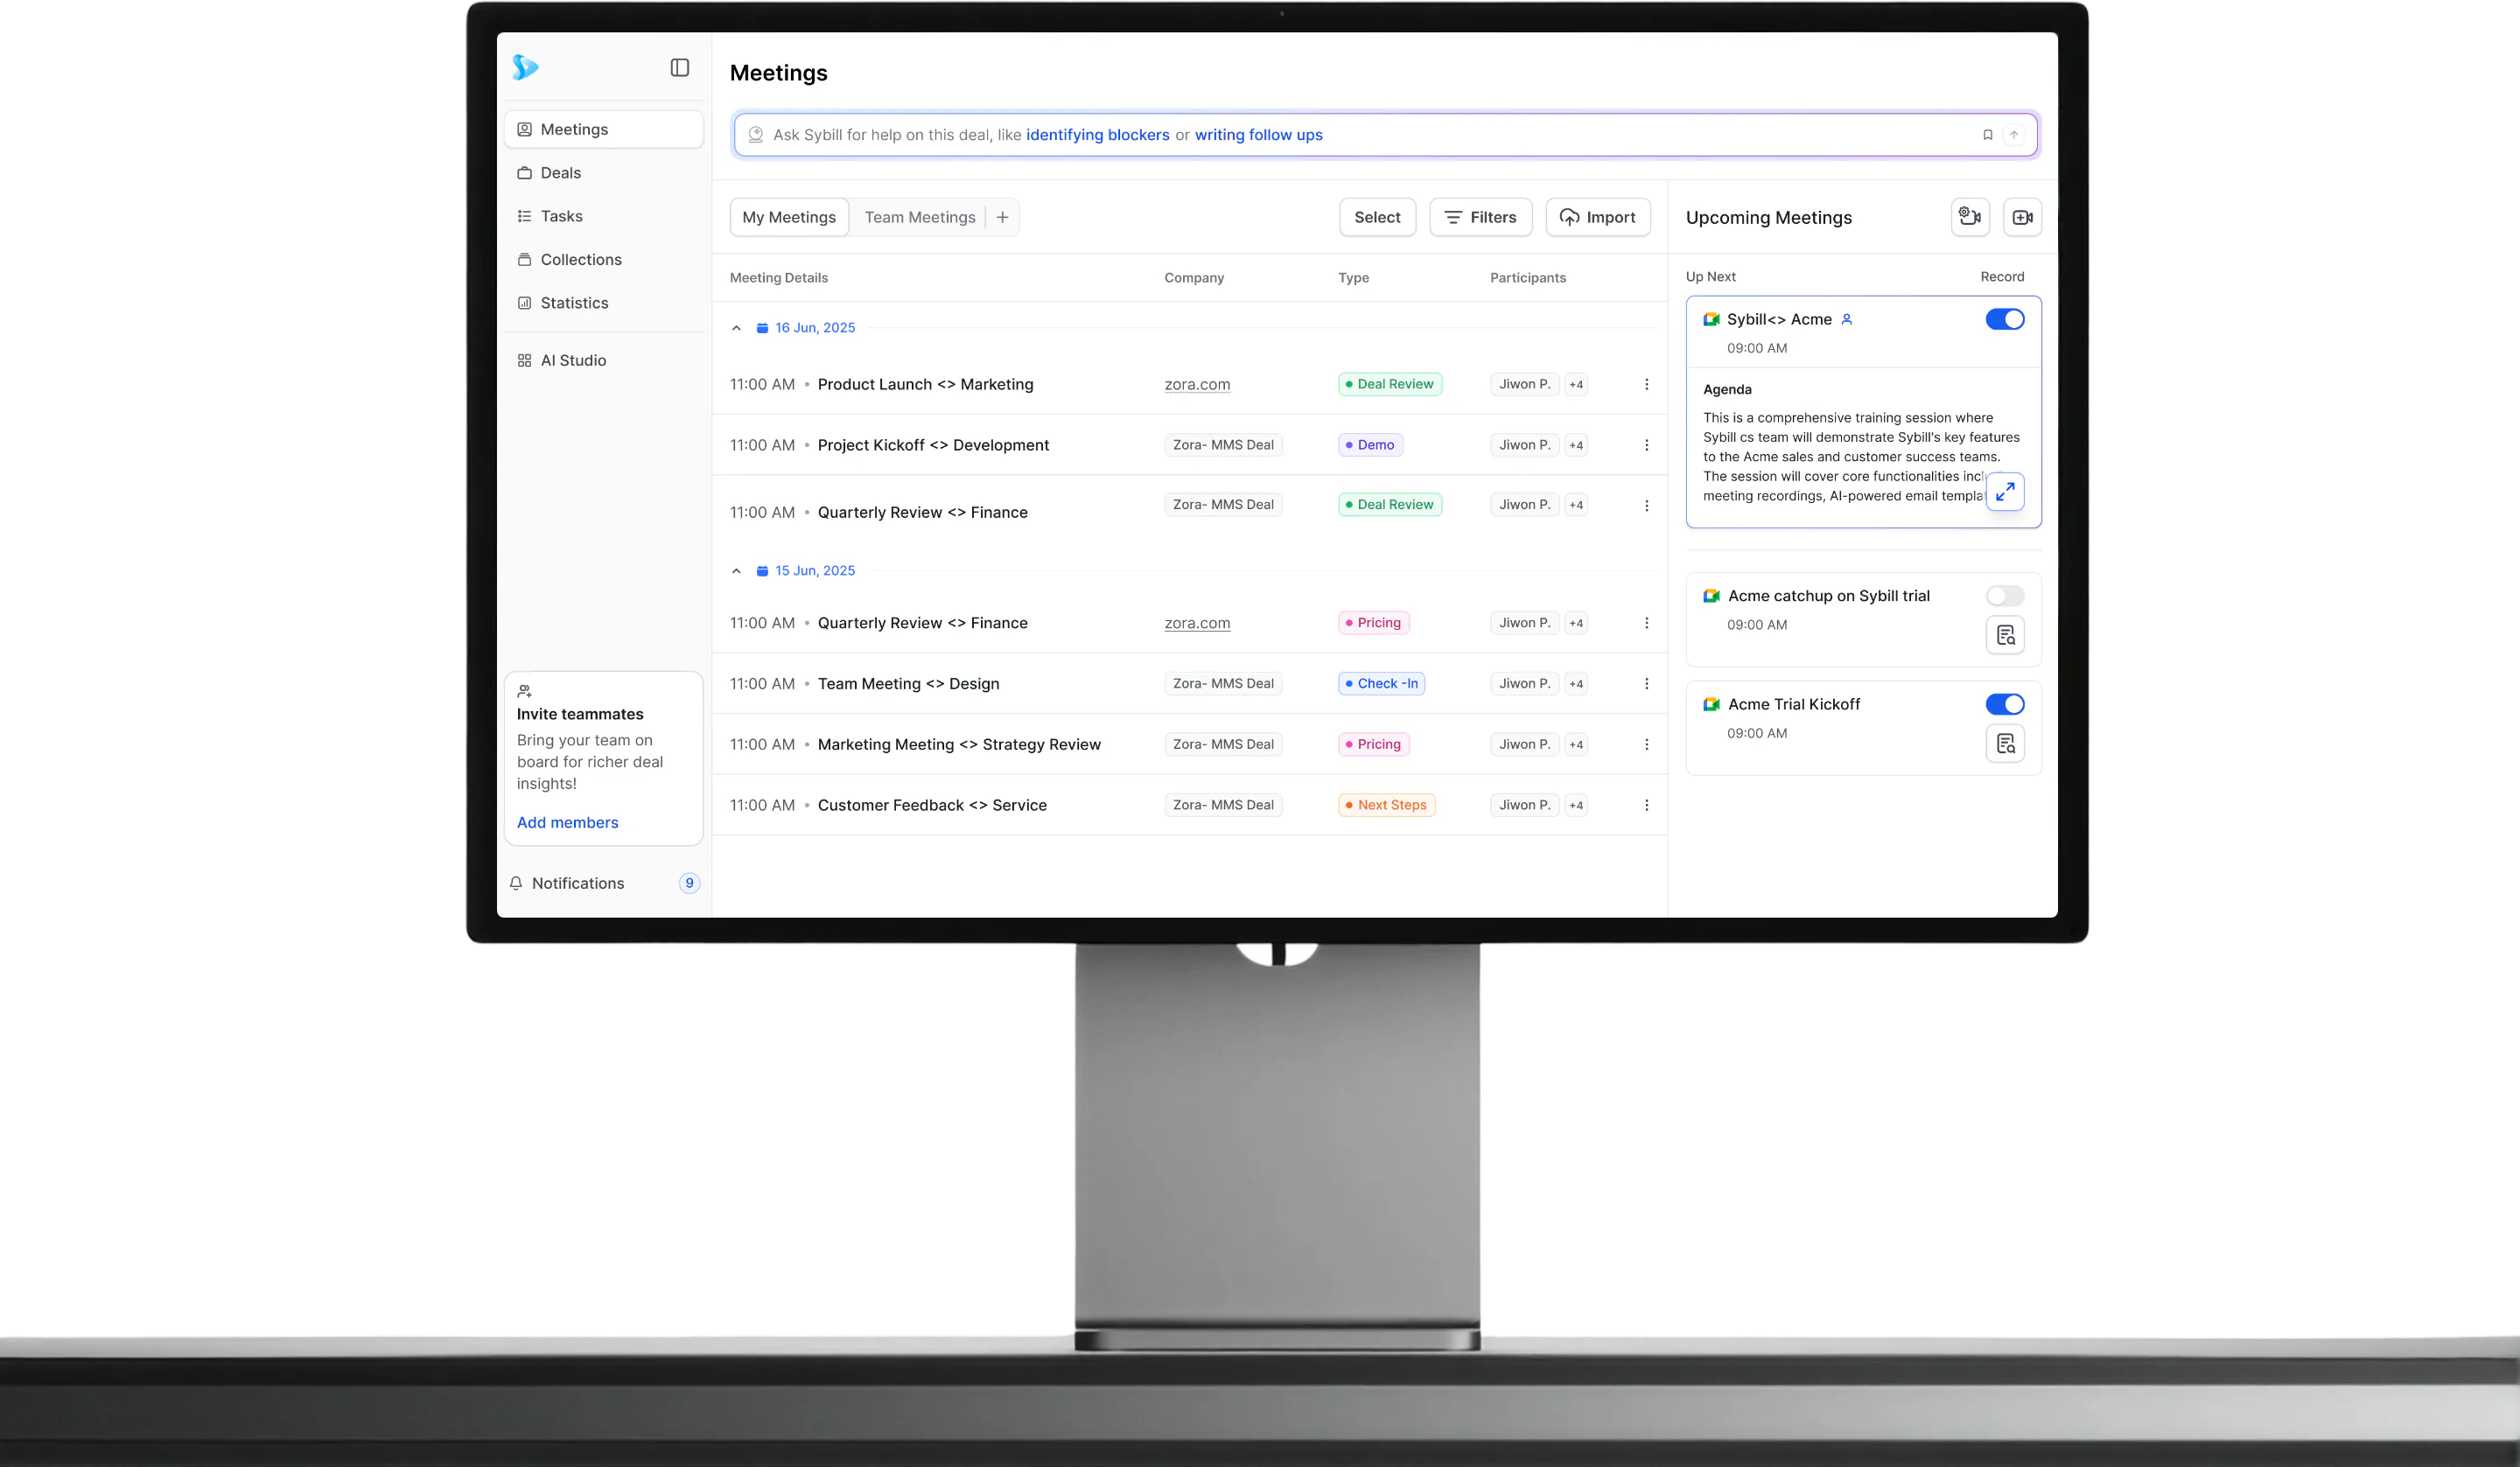Screen dimensions: 2520x1467
Task: Open more options for Product Launch <> Marketing
Action: click(1646, 384)
